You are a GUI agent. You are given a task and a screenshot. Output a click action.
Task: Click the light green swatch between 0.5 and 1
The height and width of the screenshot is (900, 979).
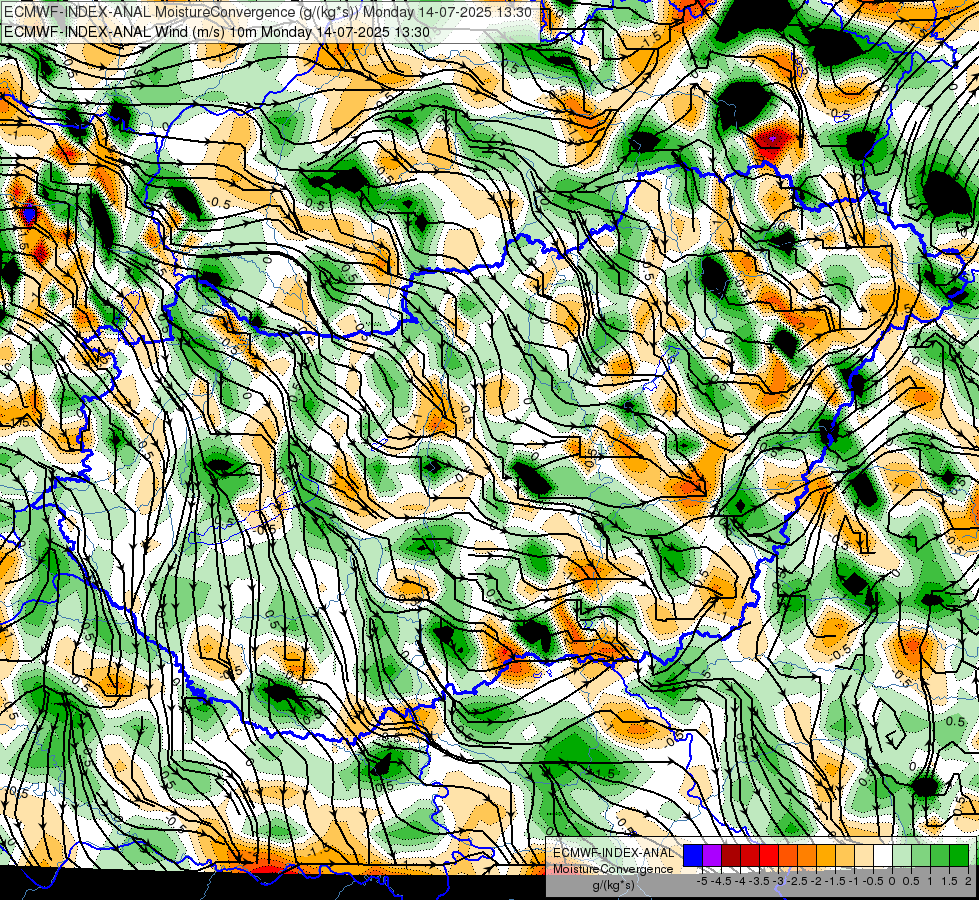(x=921, y=855)
